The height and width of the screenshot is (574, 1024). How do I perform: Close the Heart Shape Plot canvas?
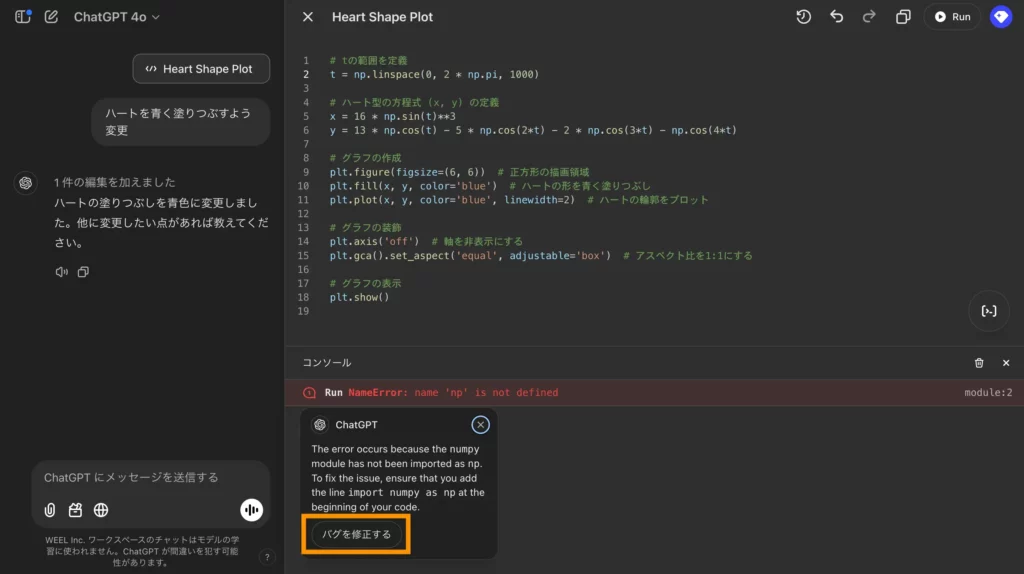coord(308,17)
